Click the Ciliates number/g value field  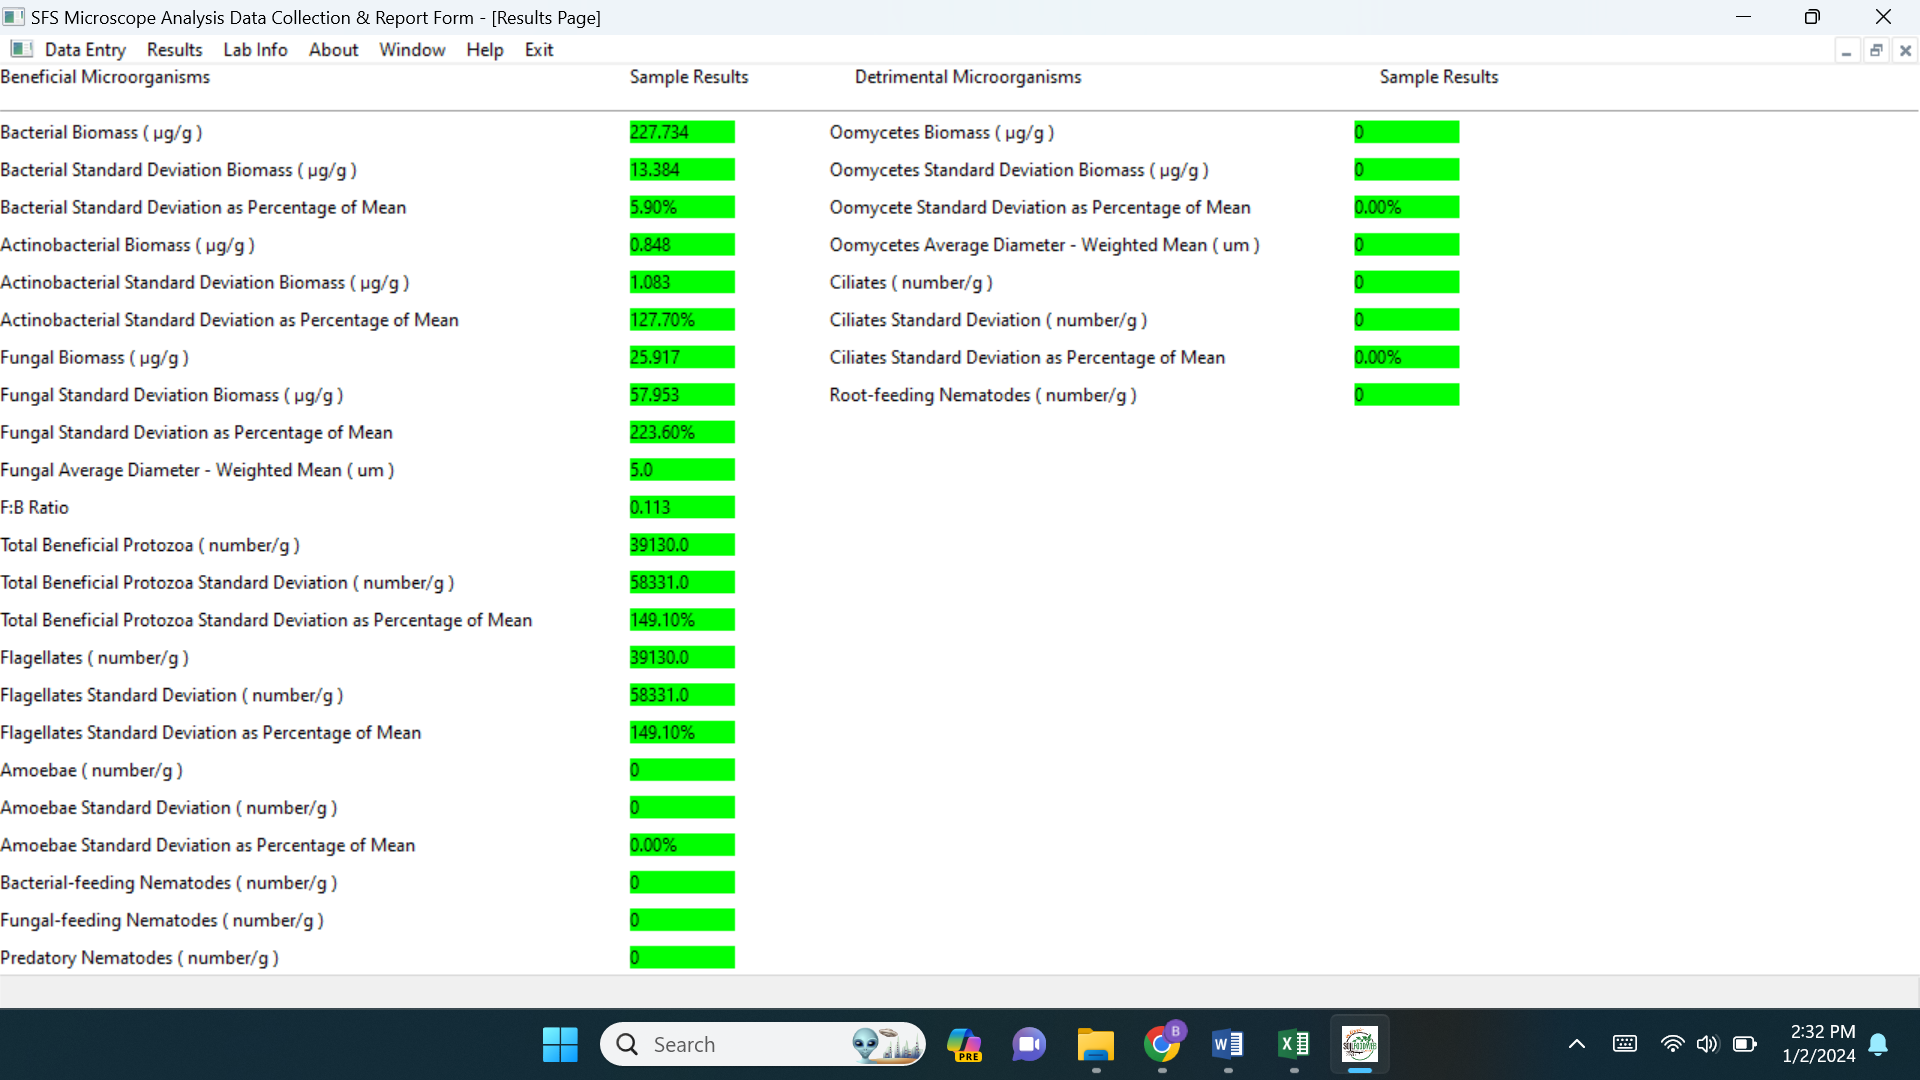(x=1406, y=282)
